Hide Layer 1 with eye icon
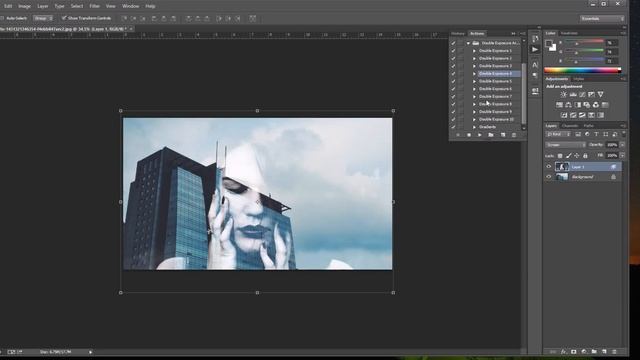The height and width of the screenshot is (360, 640). pos(549,167)
